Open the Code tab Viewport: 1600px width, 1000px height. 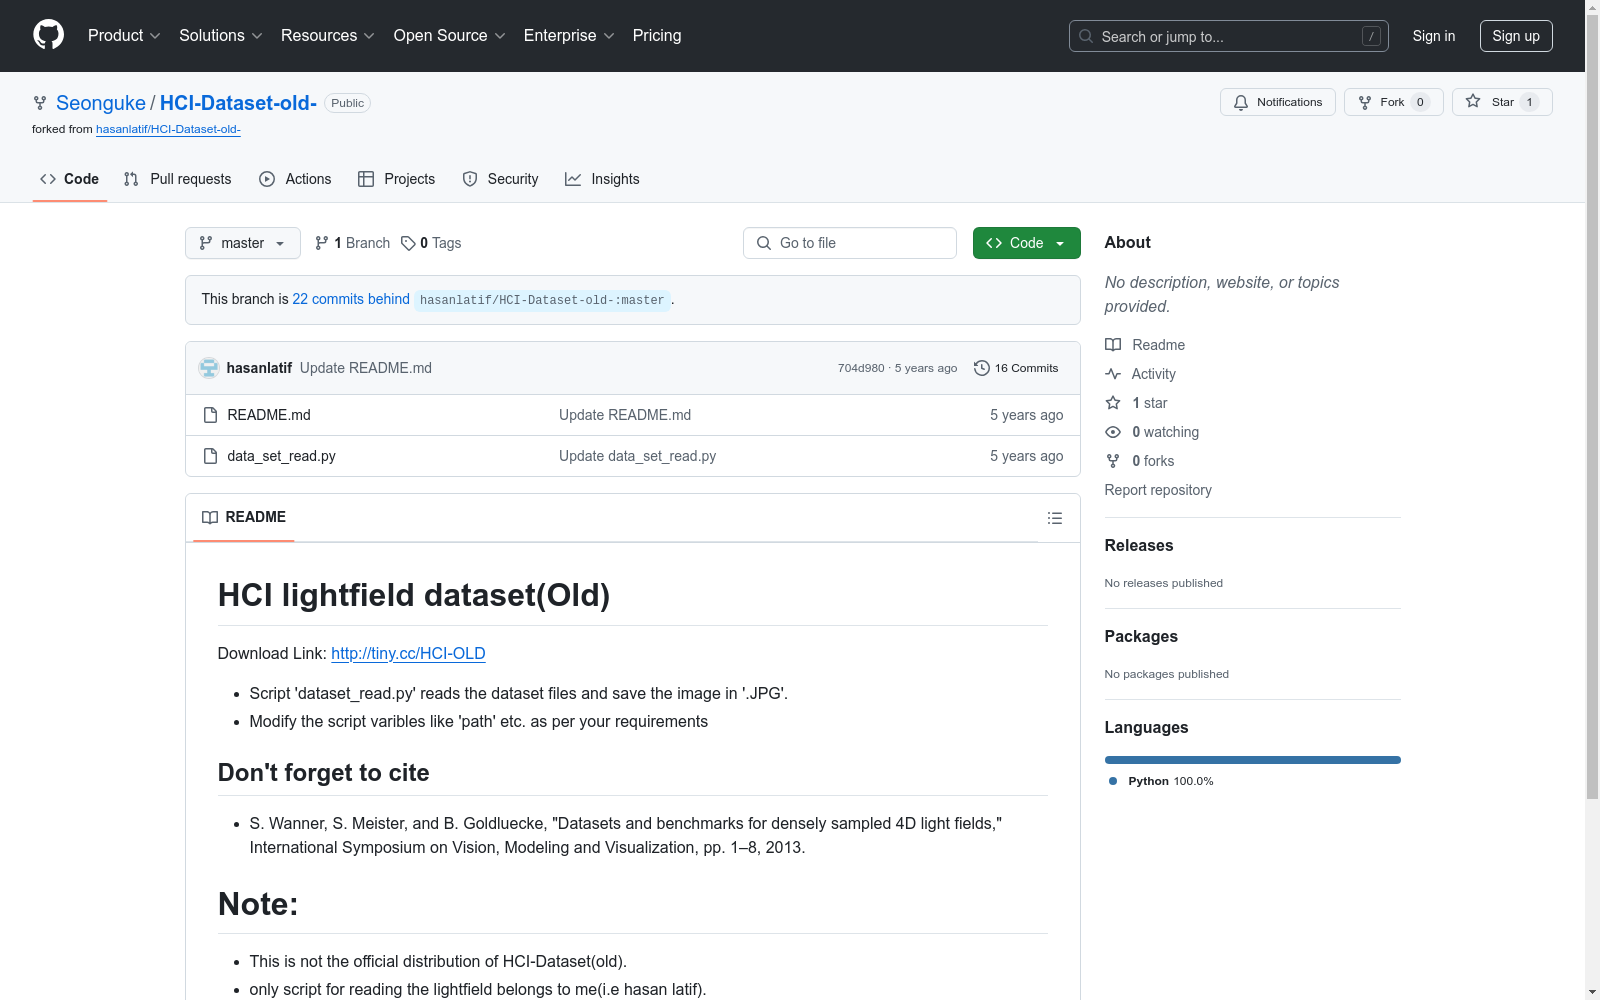pos(70,179)
